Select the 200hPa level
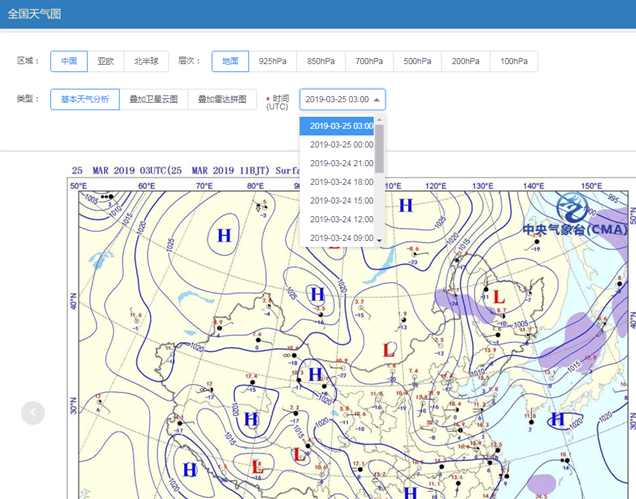Image resolution: width=636 pixels, height=499 pixels. 465,61
